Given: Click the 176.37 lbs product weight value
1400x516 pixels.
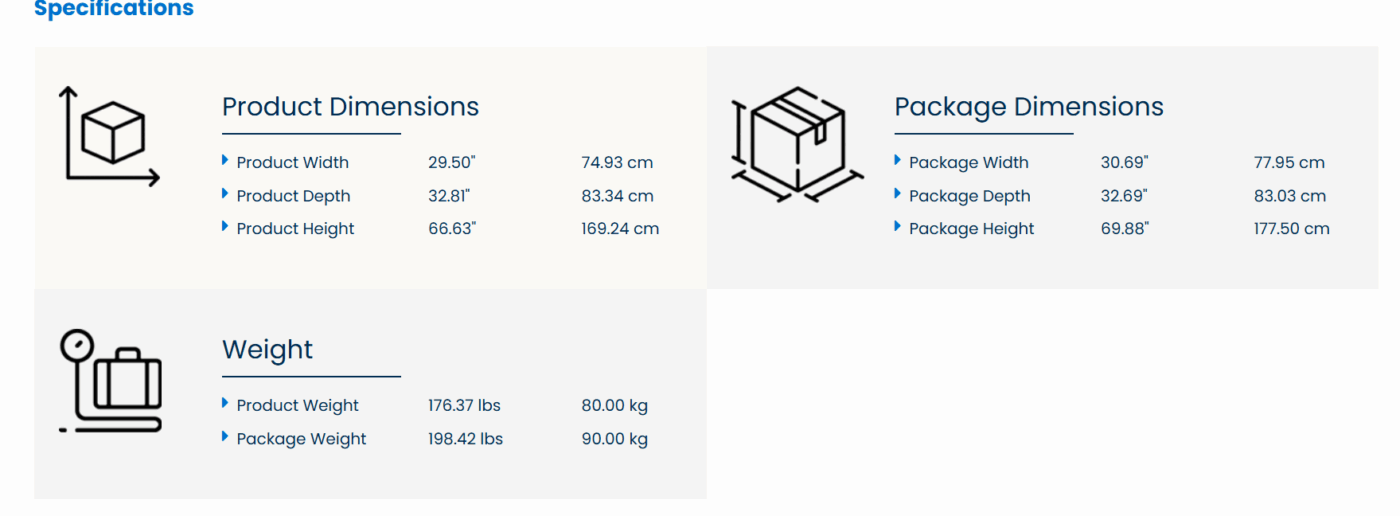Looking at the screenshot, I should coord(464,406).
